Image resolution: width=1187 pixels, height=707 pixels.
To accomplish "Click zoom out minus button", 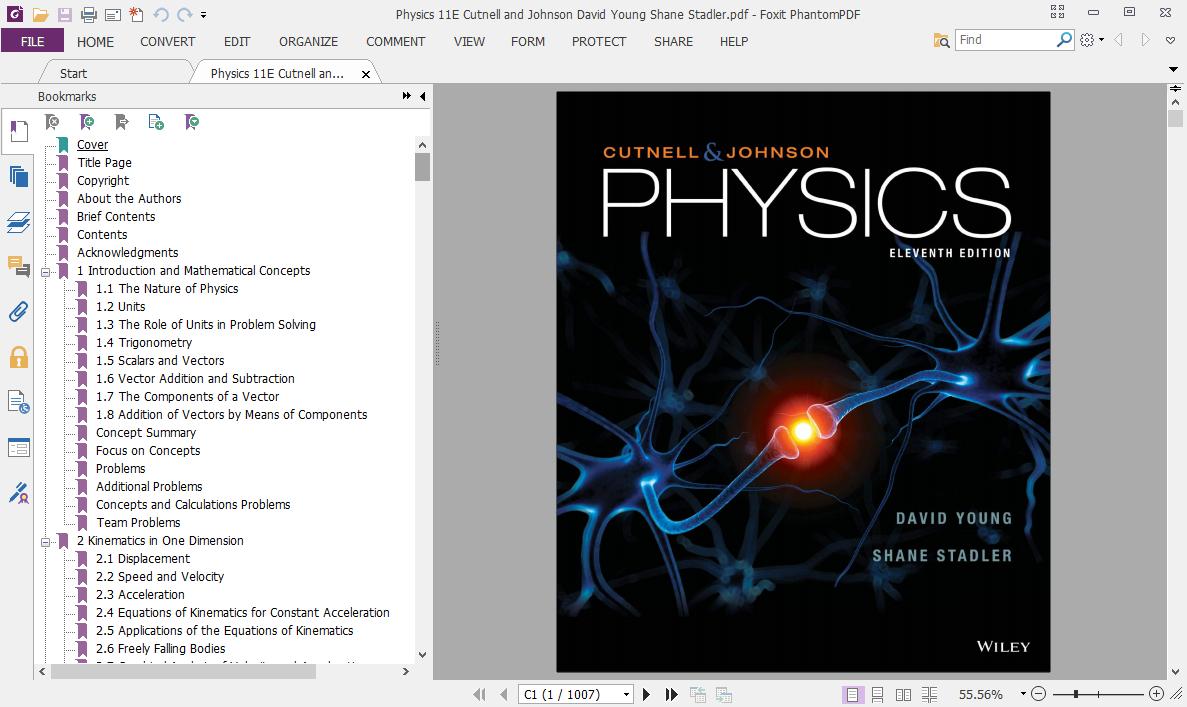I will coord(1039,693).
